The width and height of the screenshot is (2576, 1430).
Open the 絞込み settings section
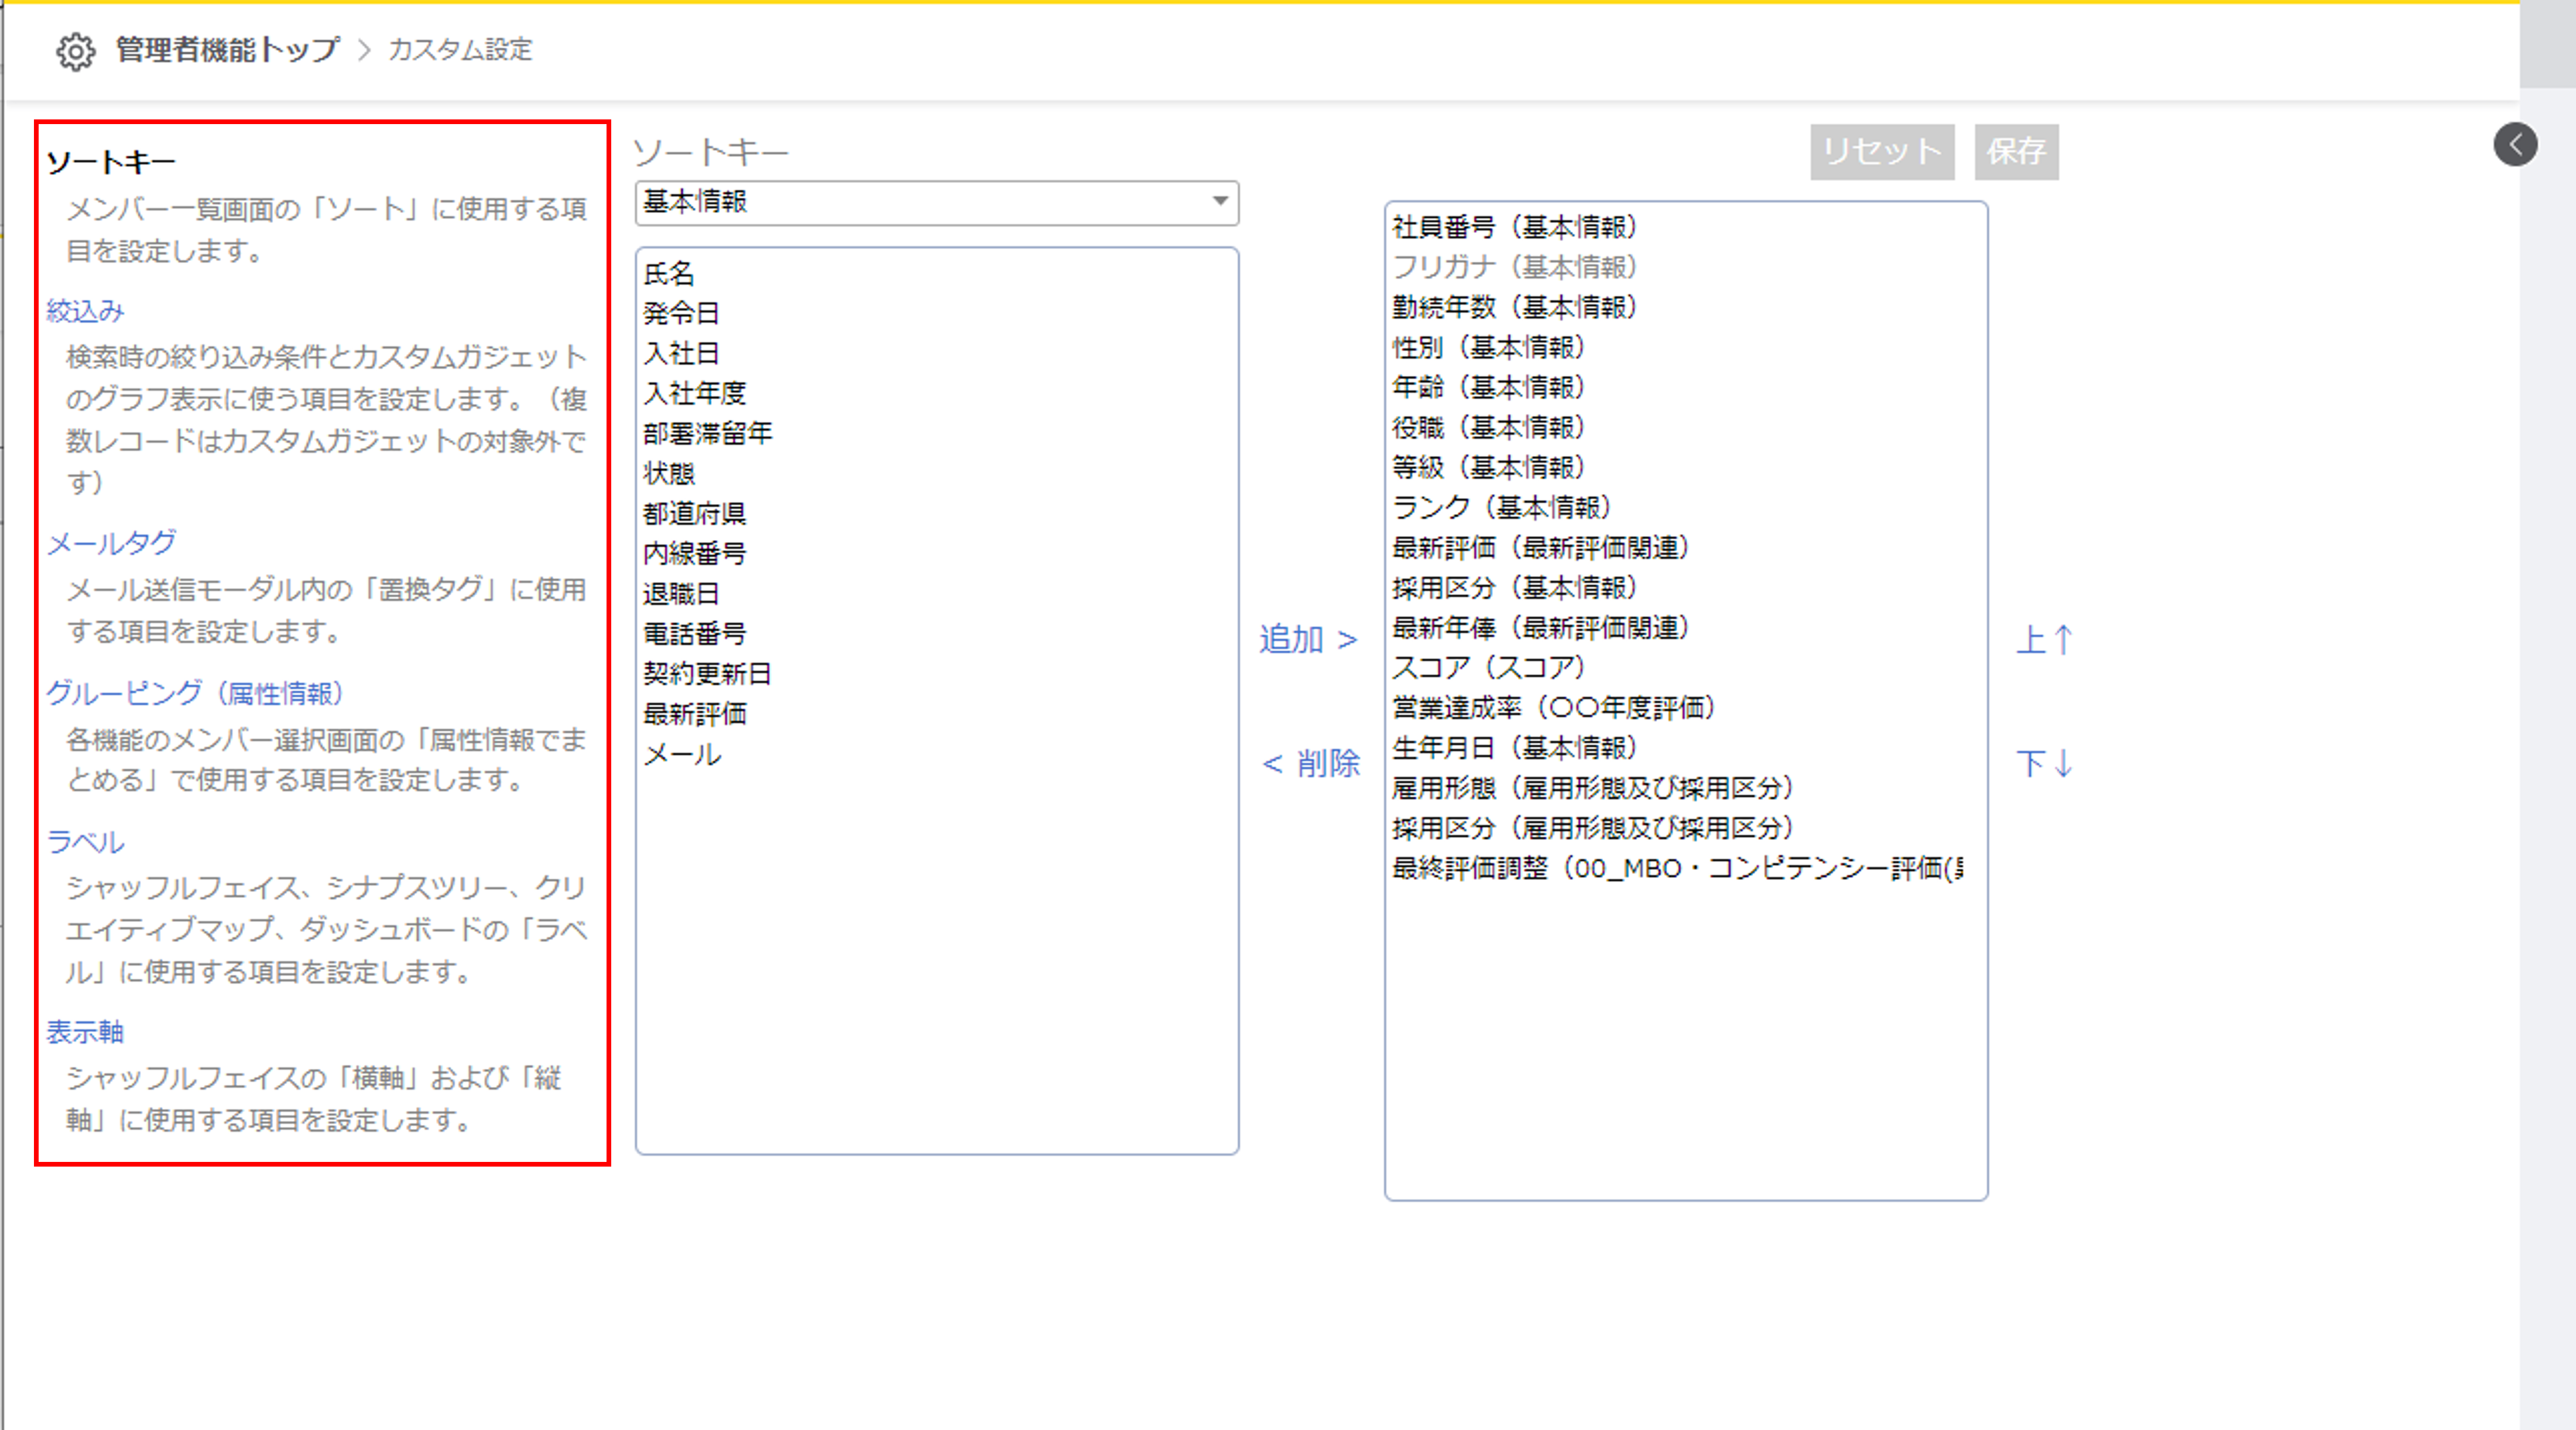point(86,311)
